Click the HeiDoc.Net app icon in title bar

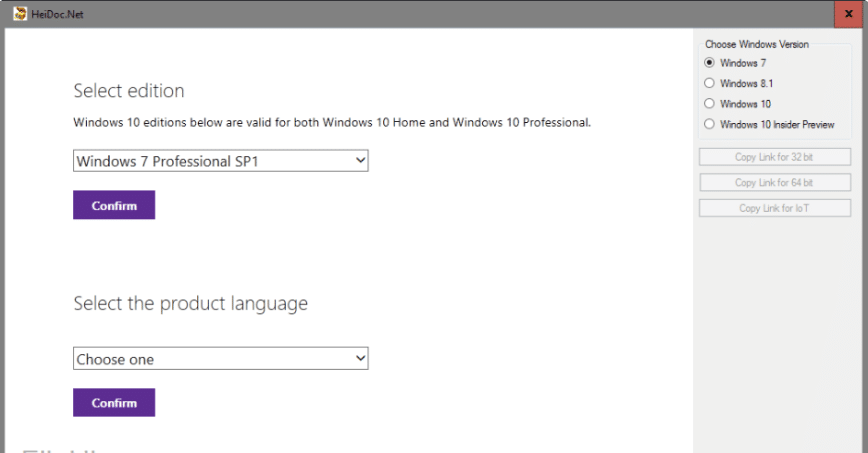(20, 14)
